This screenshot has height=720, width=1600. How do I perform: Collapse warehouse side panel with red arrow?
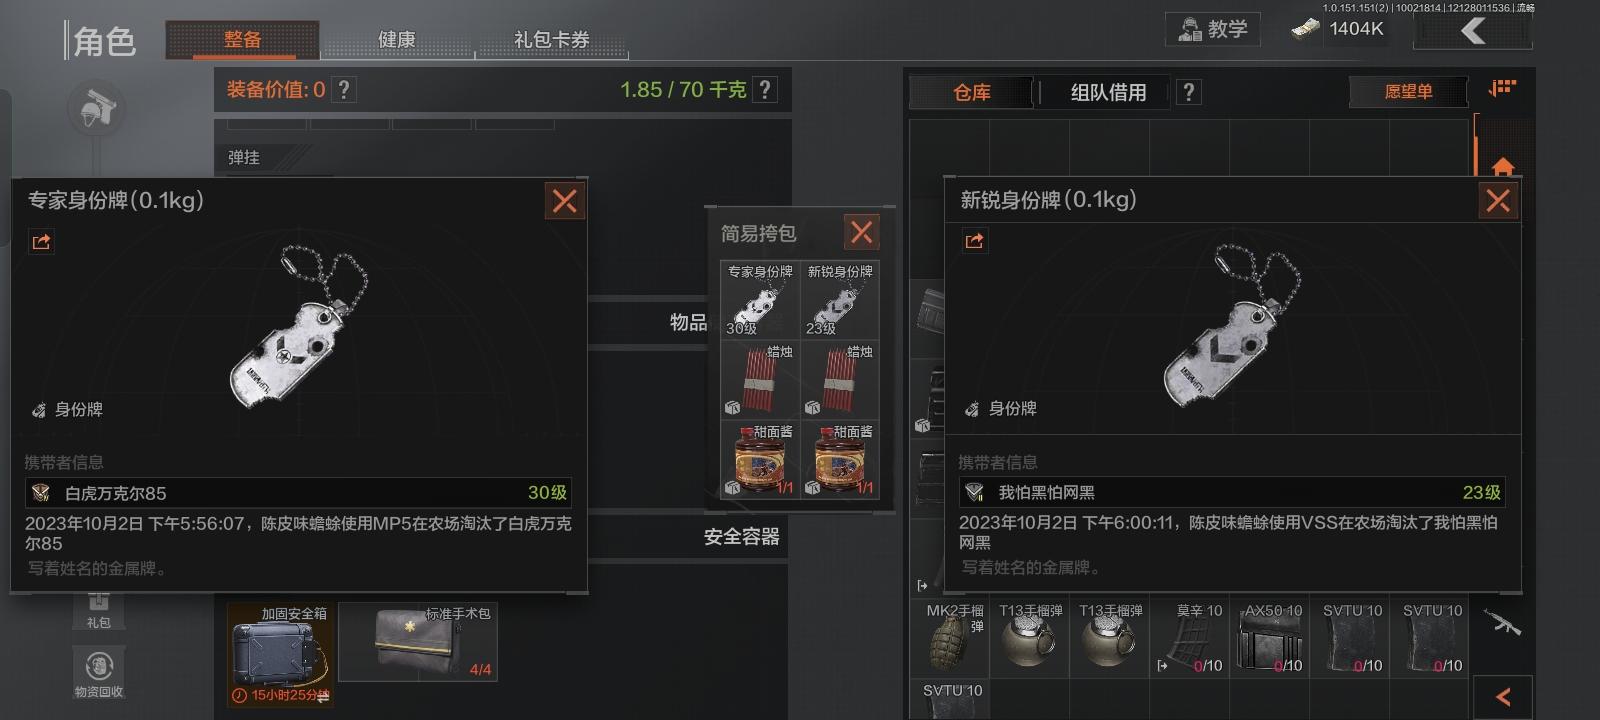1503,697
